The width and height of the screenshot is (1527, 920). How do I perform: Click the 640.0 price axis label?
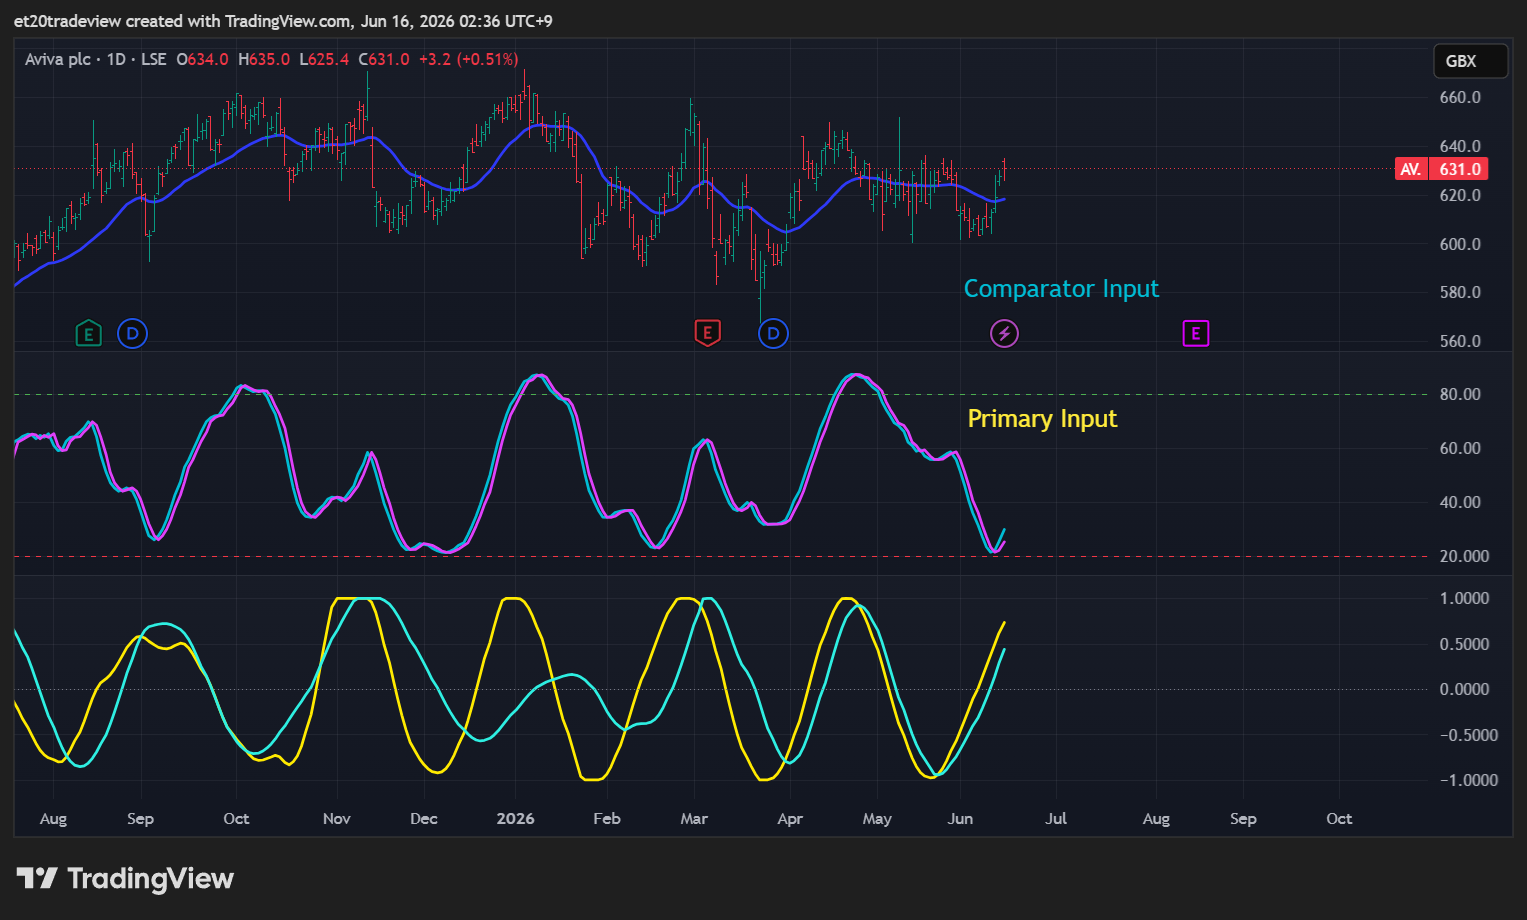tap(1460, 146)
